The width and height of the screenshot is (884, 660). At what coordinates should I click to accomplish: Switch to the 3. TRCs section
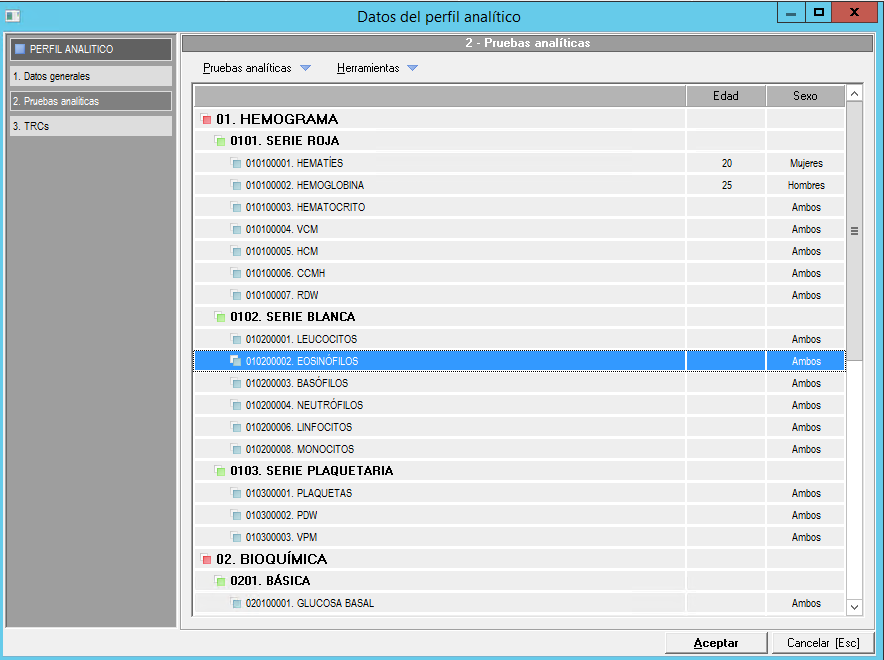(90, 127)
